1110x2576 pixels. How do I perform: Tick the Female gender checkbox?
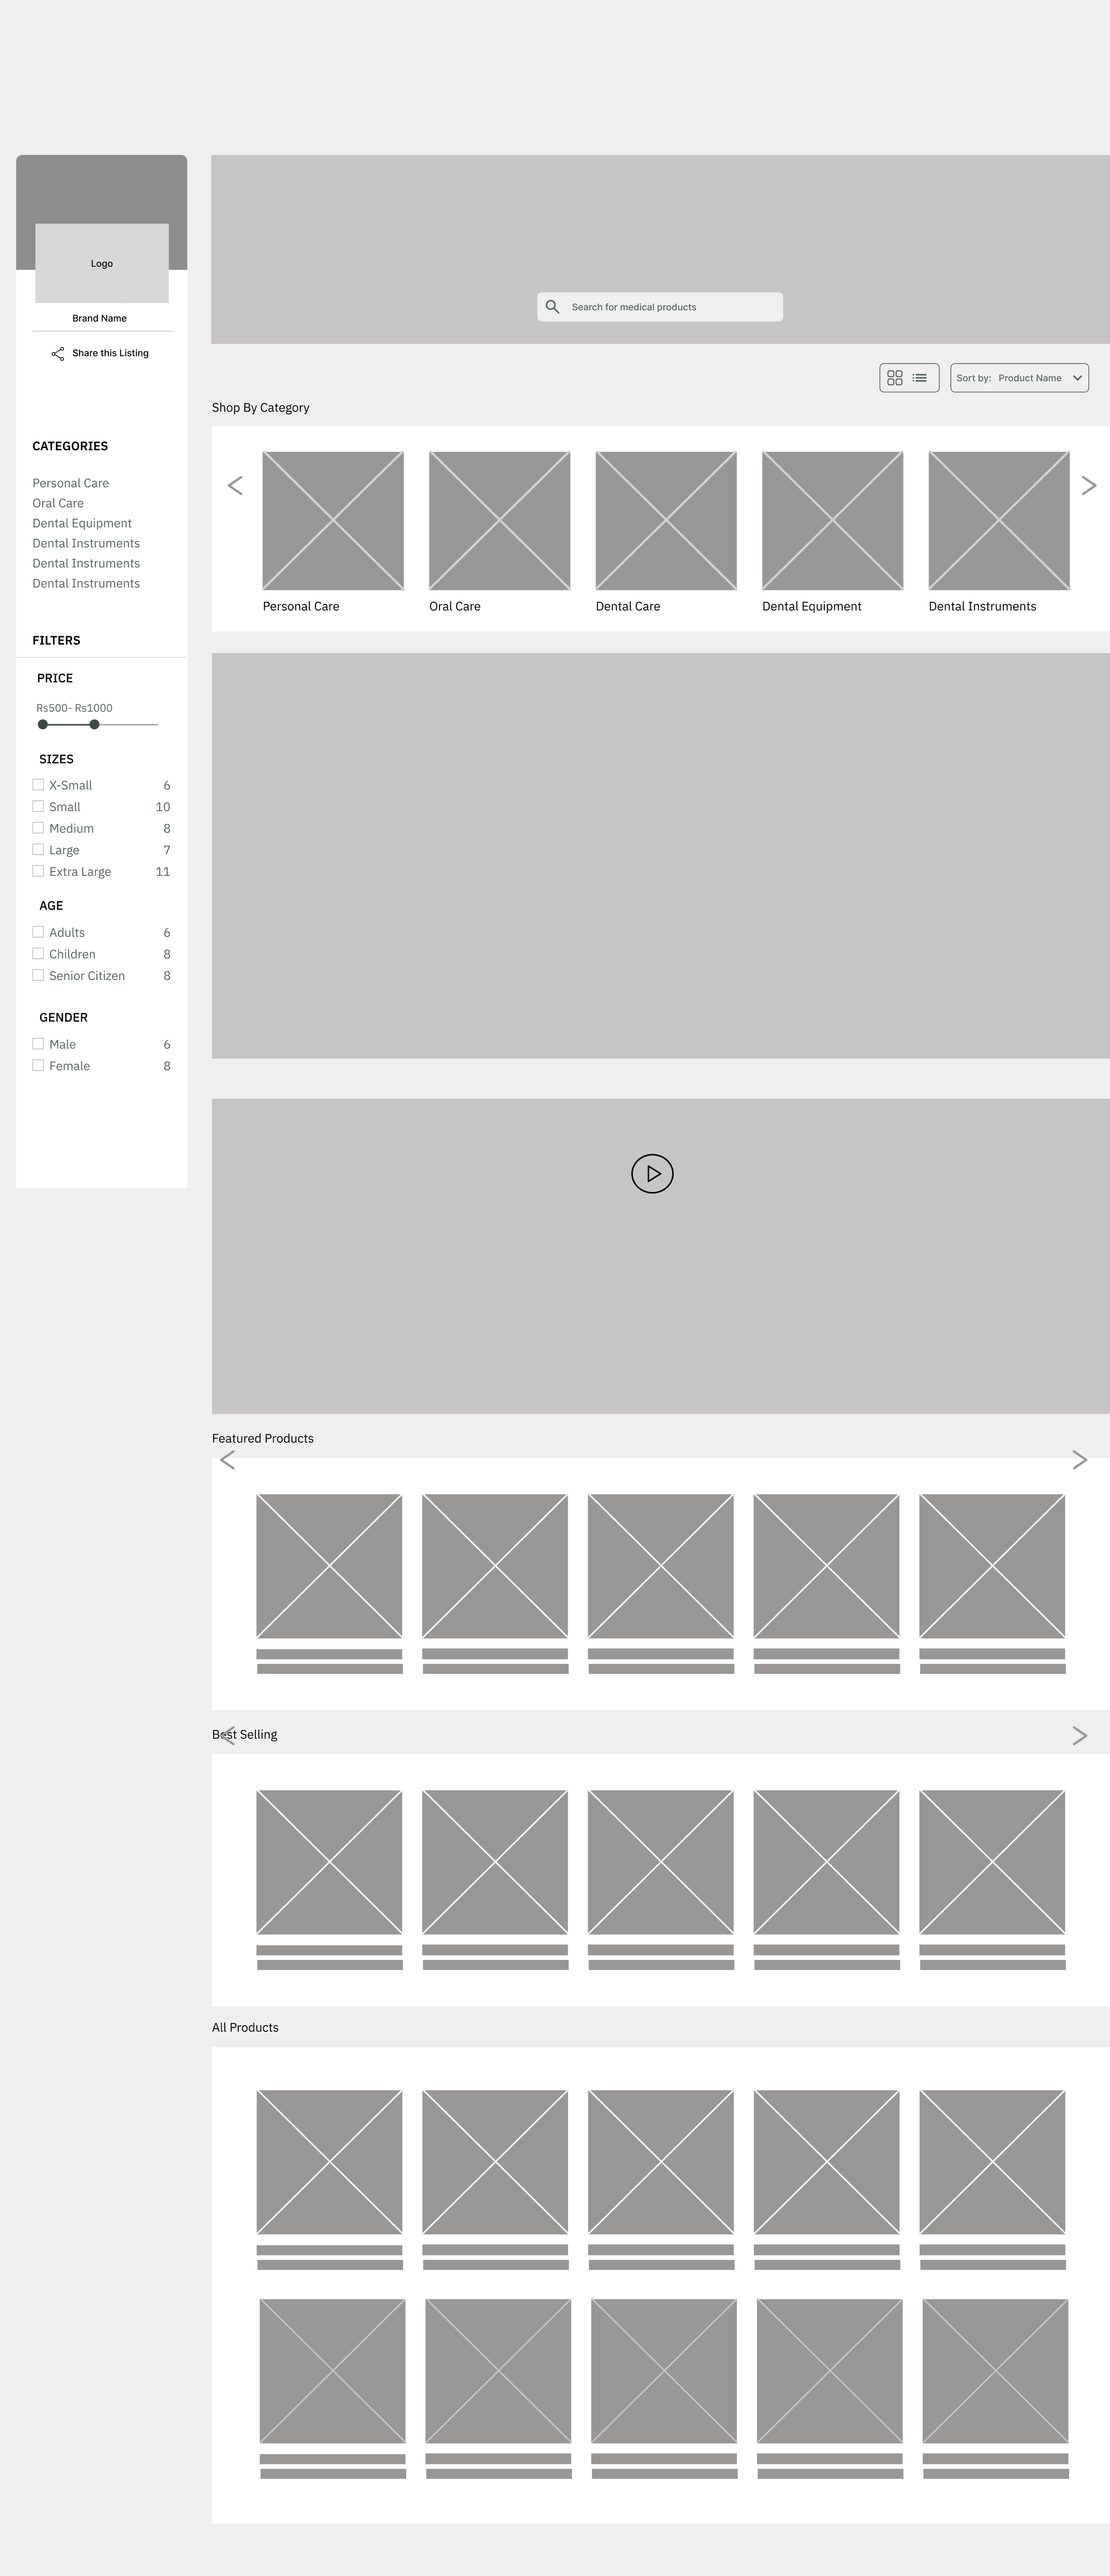38,1065
